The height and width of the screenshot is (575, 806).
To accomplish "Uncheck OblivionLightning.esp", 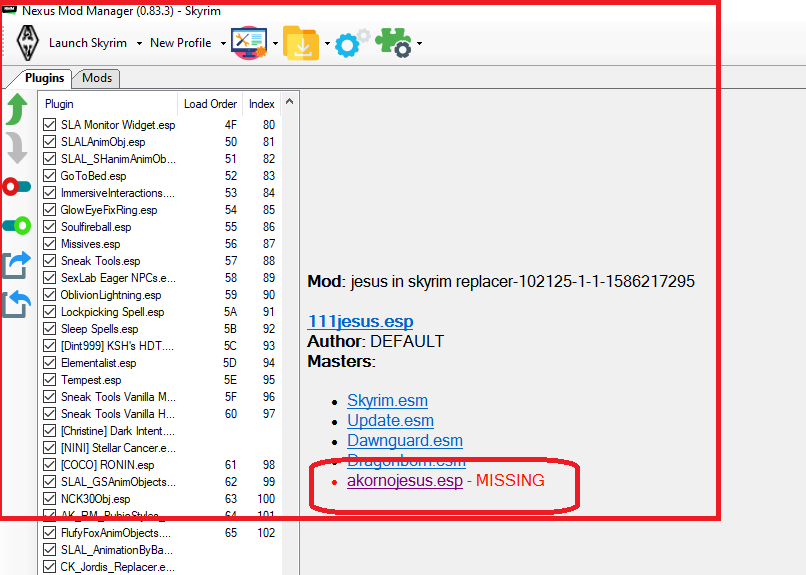I will coord(49,295).
